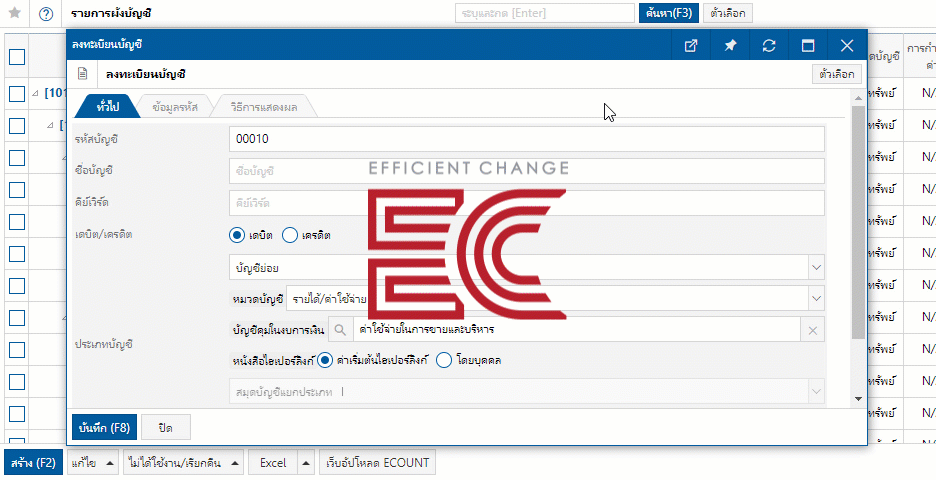Open the help question mark icon
This screenshot has width=936, height=480.
[x=45, y=13]
